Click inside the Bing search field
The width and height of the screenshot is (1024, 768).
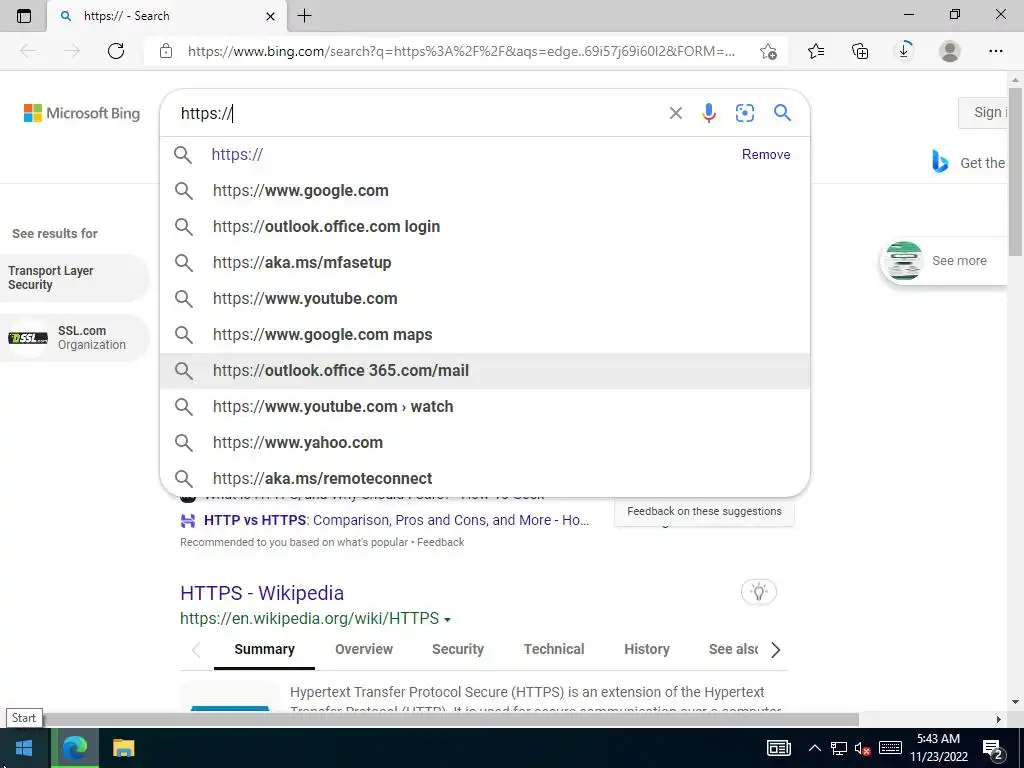pos(418,113)
